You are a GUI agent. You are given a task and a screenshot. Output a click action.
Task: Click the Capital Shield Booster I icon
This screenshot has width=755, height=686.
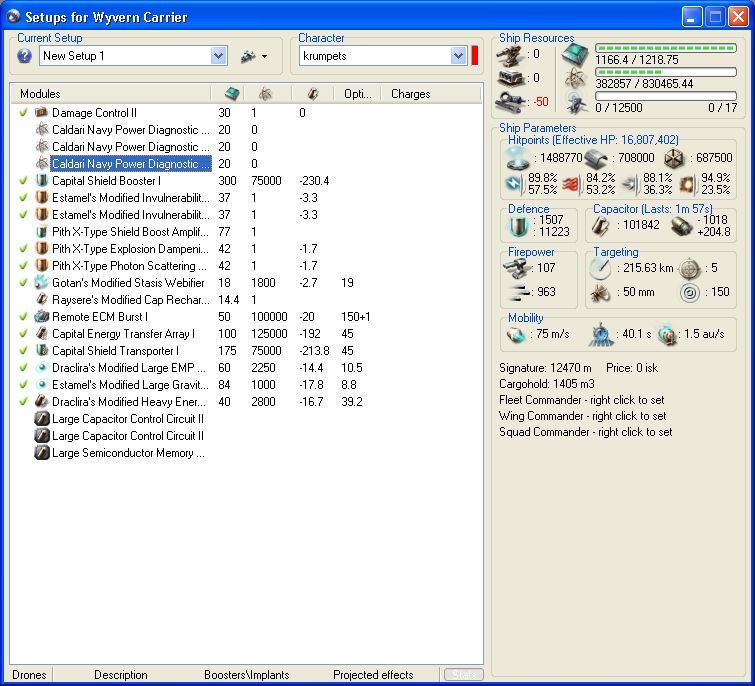pos(42,181)
